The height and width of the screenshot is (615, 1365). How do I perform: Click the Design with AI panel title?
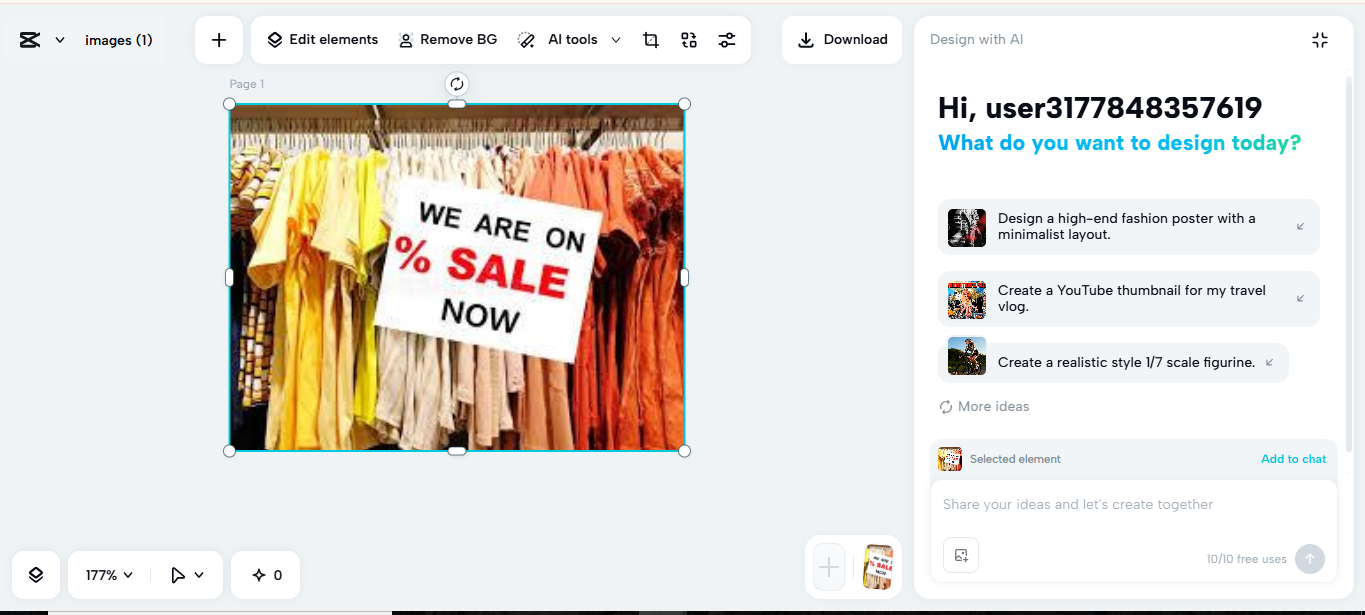976,40
